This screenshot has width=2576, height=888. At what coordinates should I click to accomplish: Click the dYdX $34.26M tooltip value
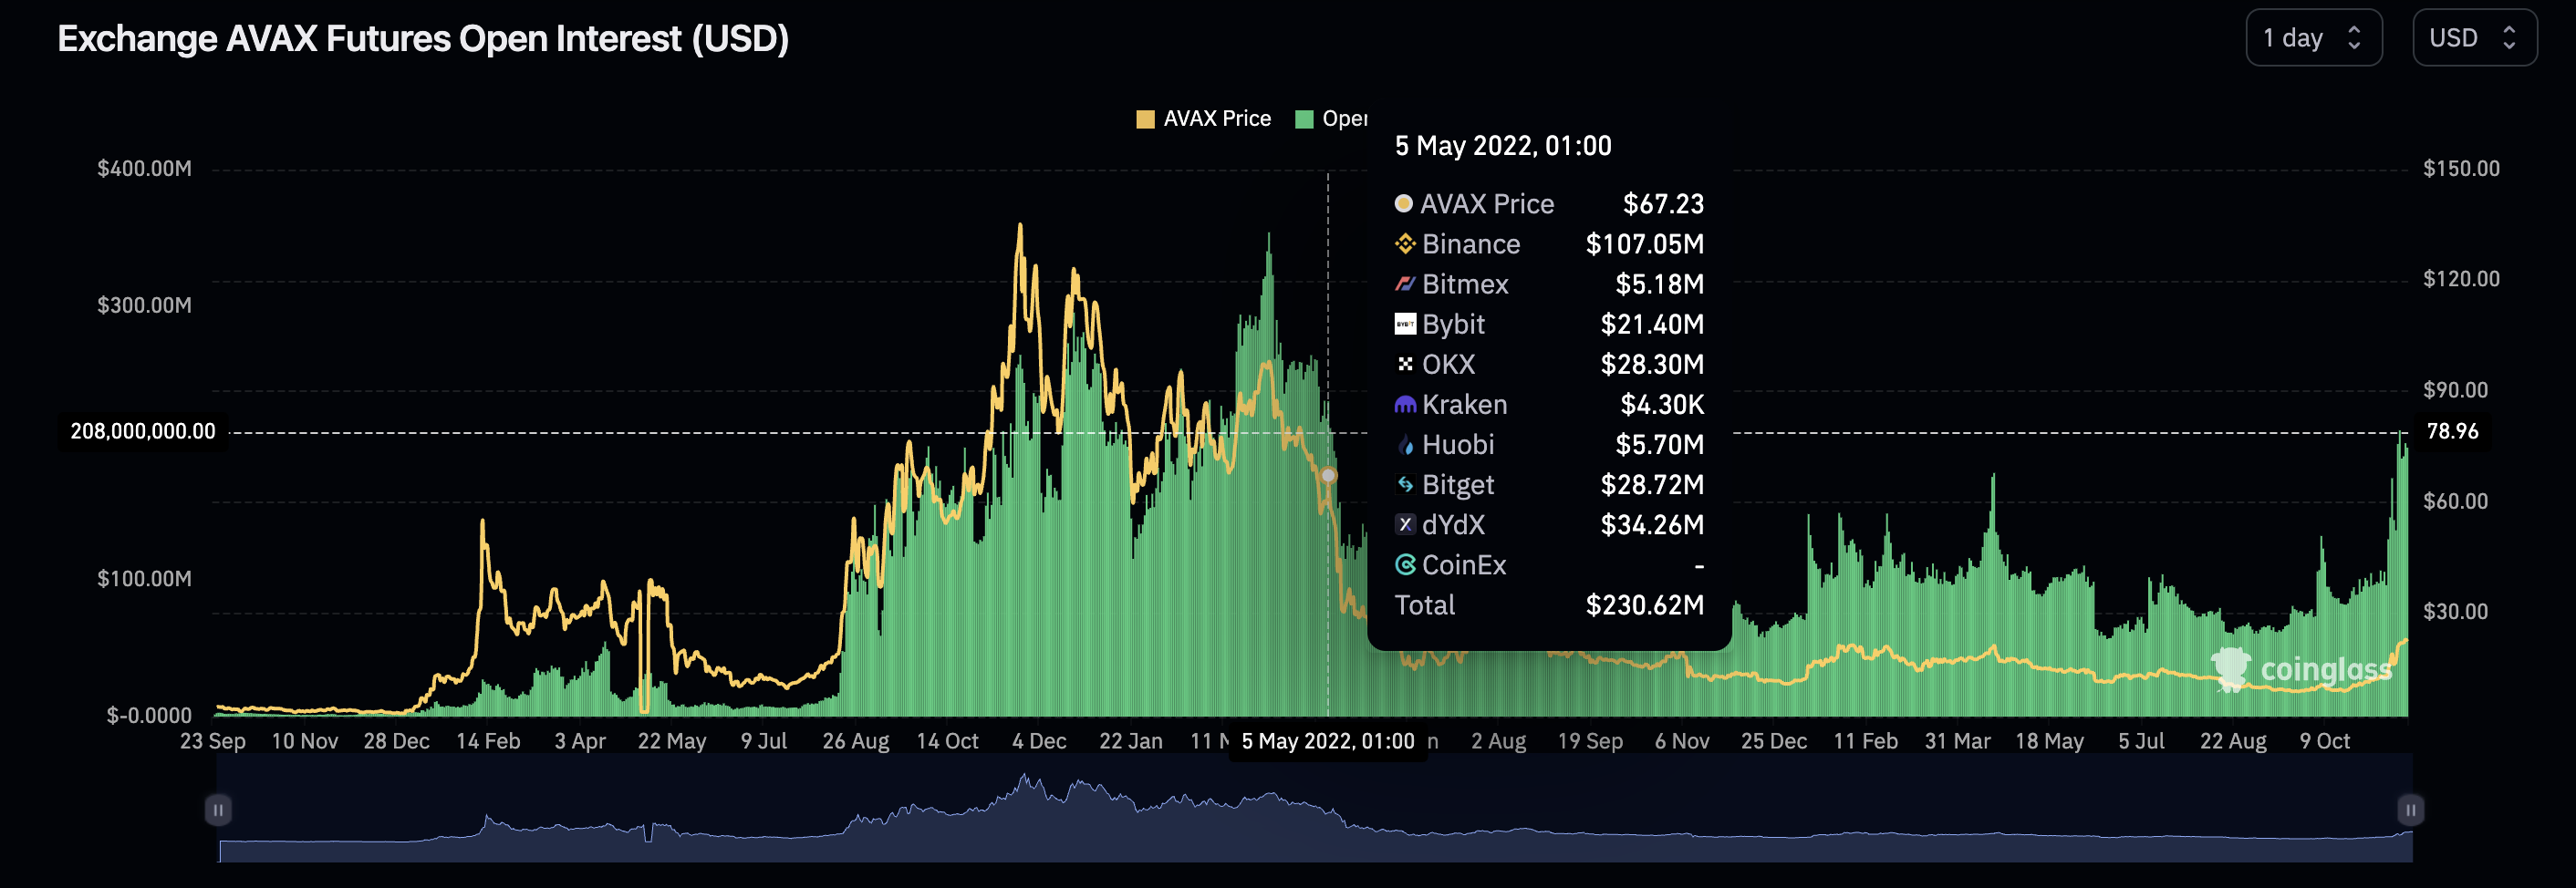1652,525
